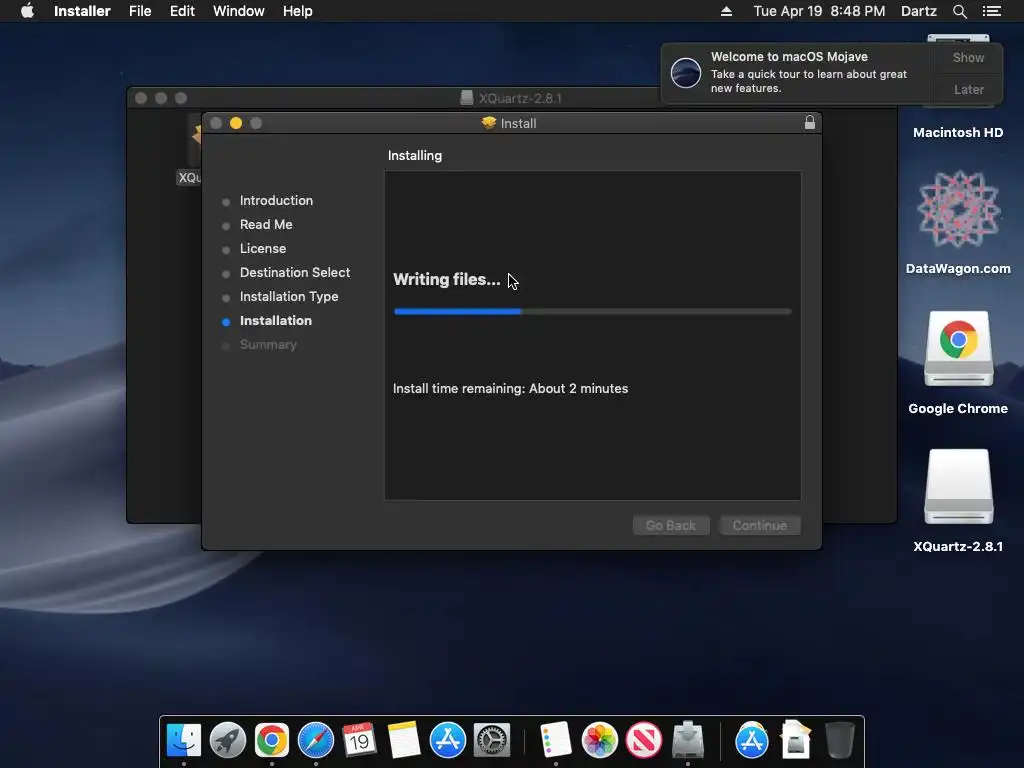Minimize the Install window with yellow button
This screenshot has width=1024, height=768.
point(236,123)
